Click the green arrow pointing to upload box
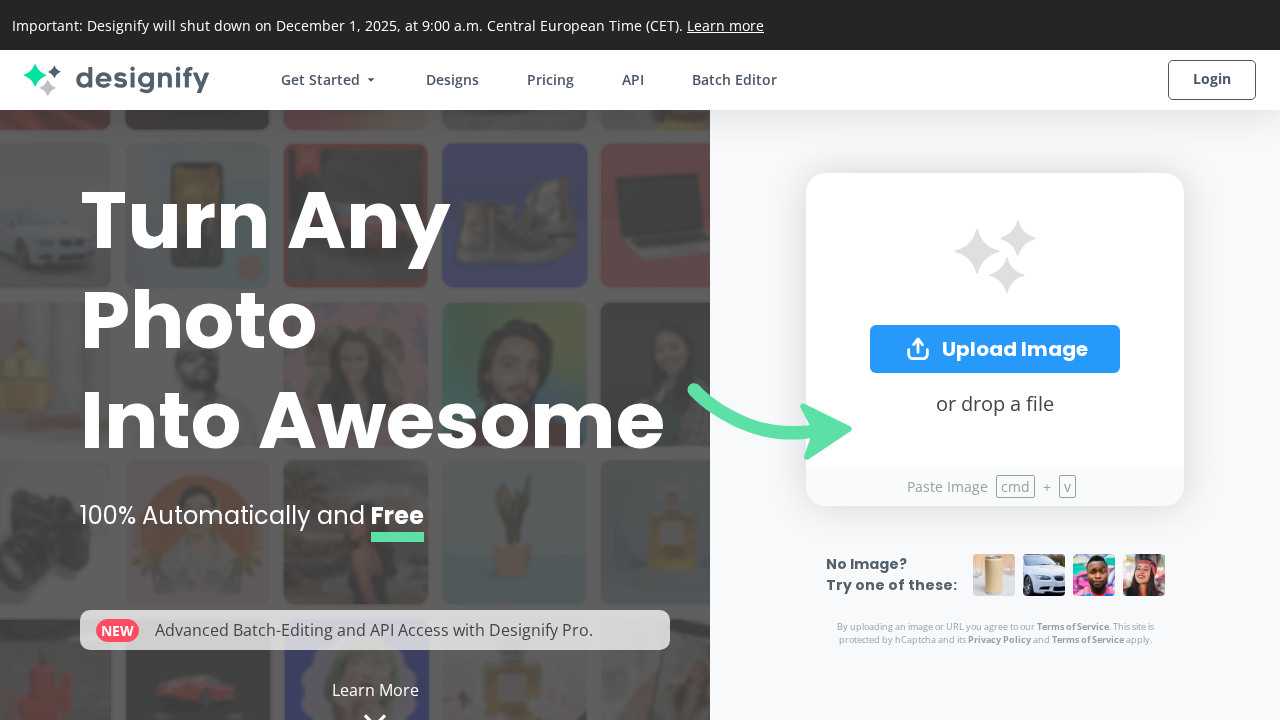This screenshot has width=1280, height=720. click(x=770, y=420)
